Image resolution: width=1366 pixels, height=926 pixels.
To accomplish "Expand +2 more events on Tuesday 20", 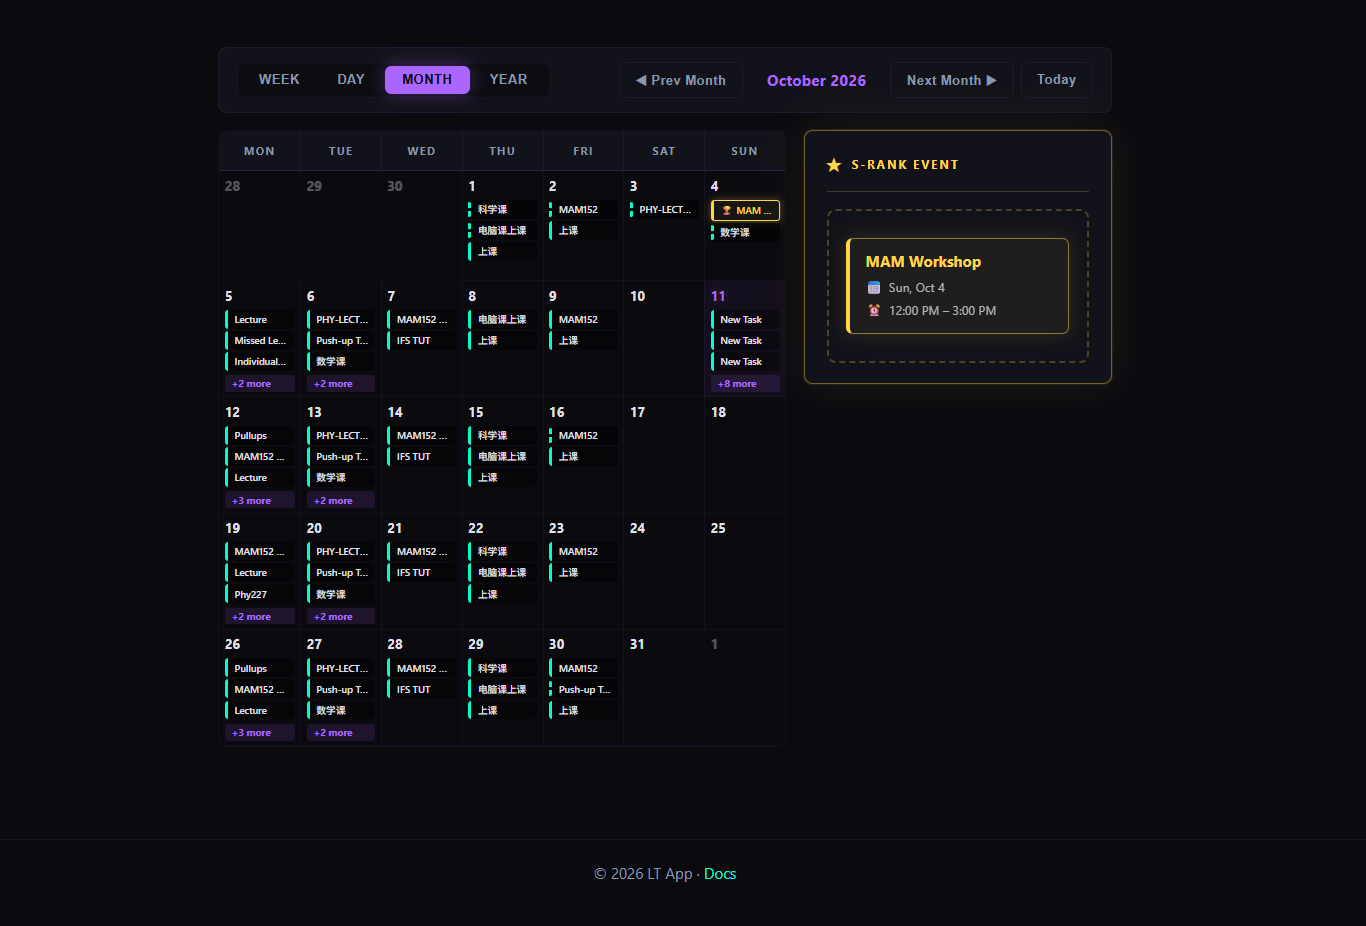I will click(341, 617).
